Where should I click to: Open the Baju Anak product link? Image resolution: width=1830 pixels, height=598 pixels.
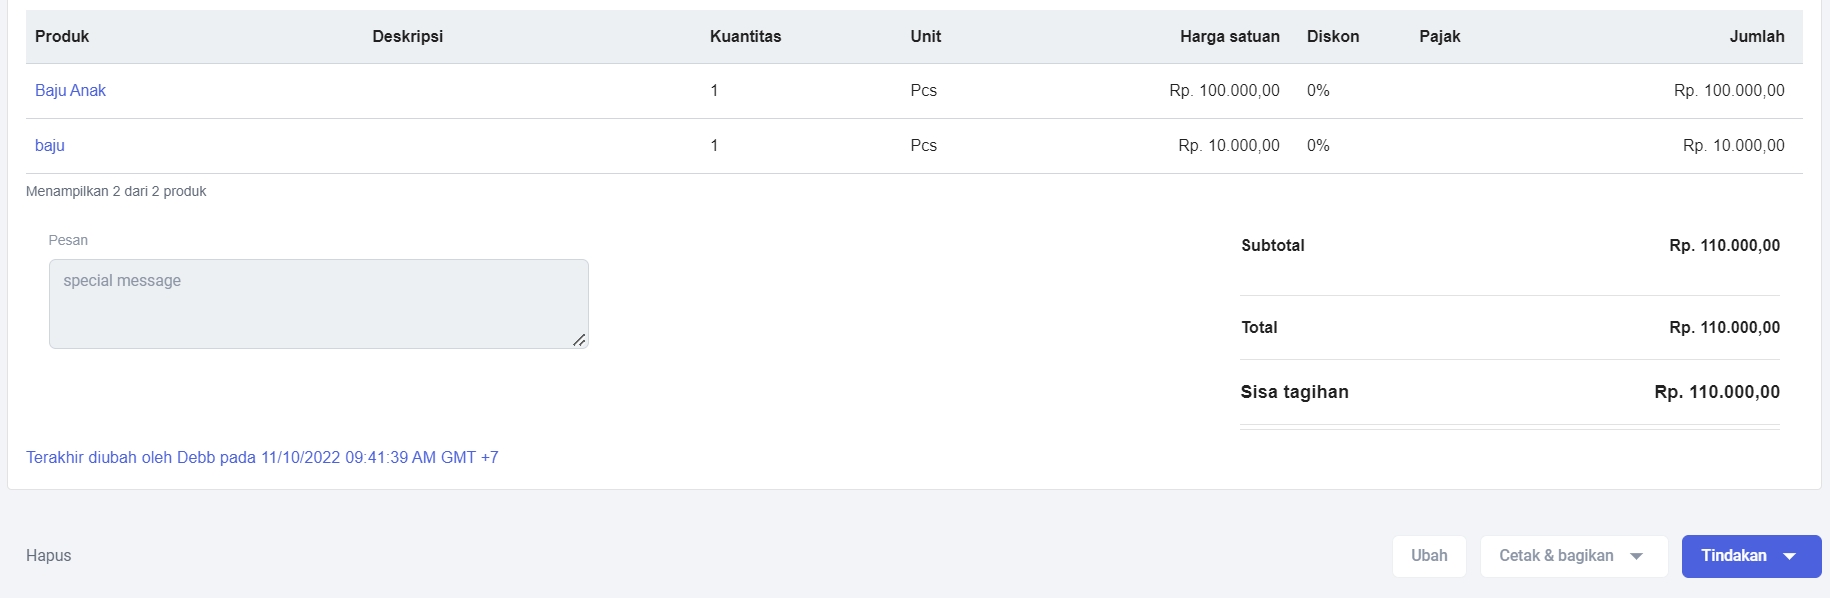click(x=70, y=90)
